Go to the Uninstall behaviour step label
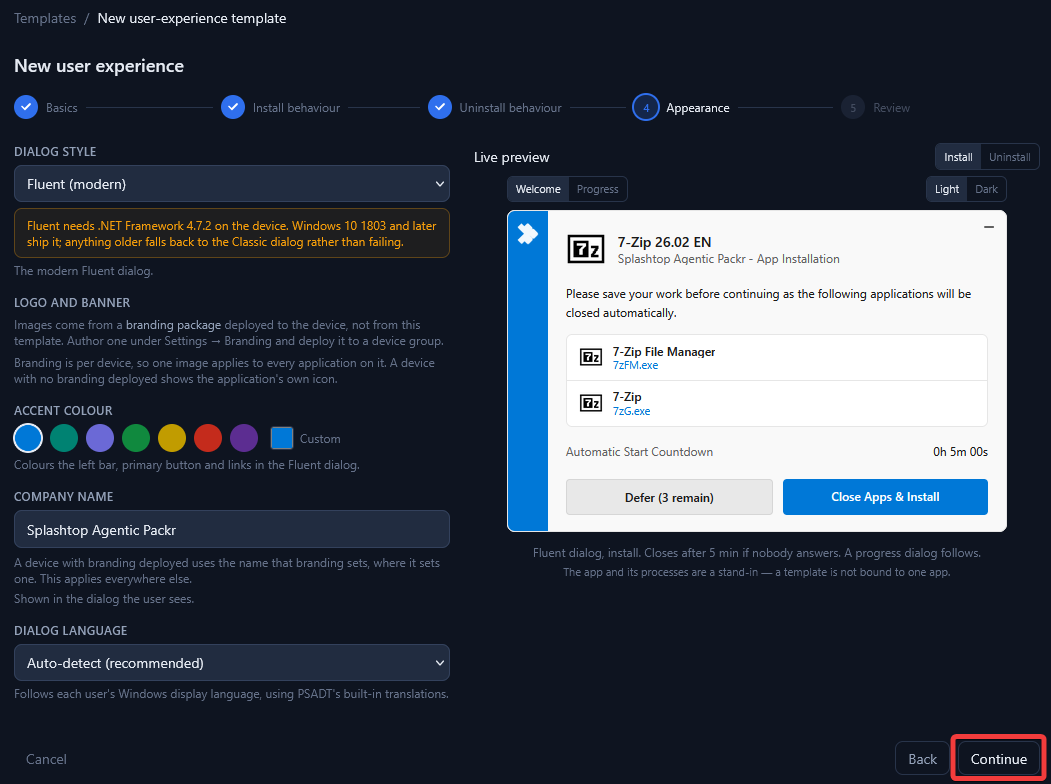Screen dimensions: 1051x784 pyautogui.click(x=510, y=108)
